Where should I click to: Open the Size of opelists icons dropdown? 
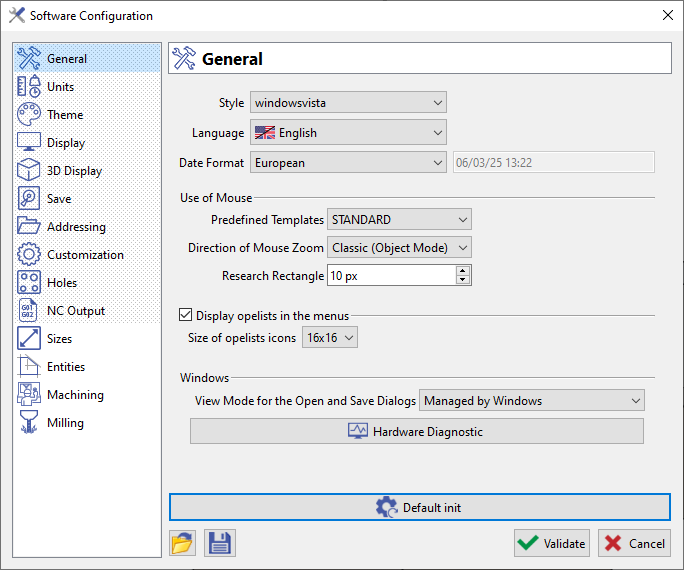[x=329, y=338]
